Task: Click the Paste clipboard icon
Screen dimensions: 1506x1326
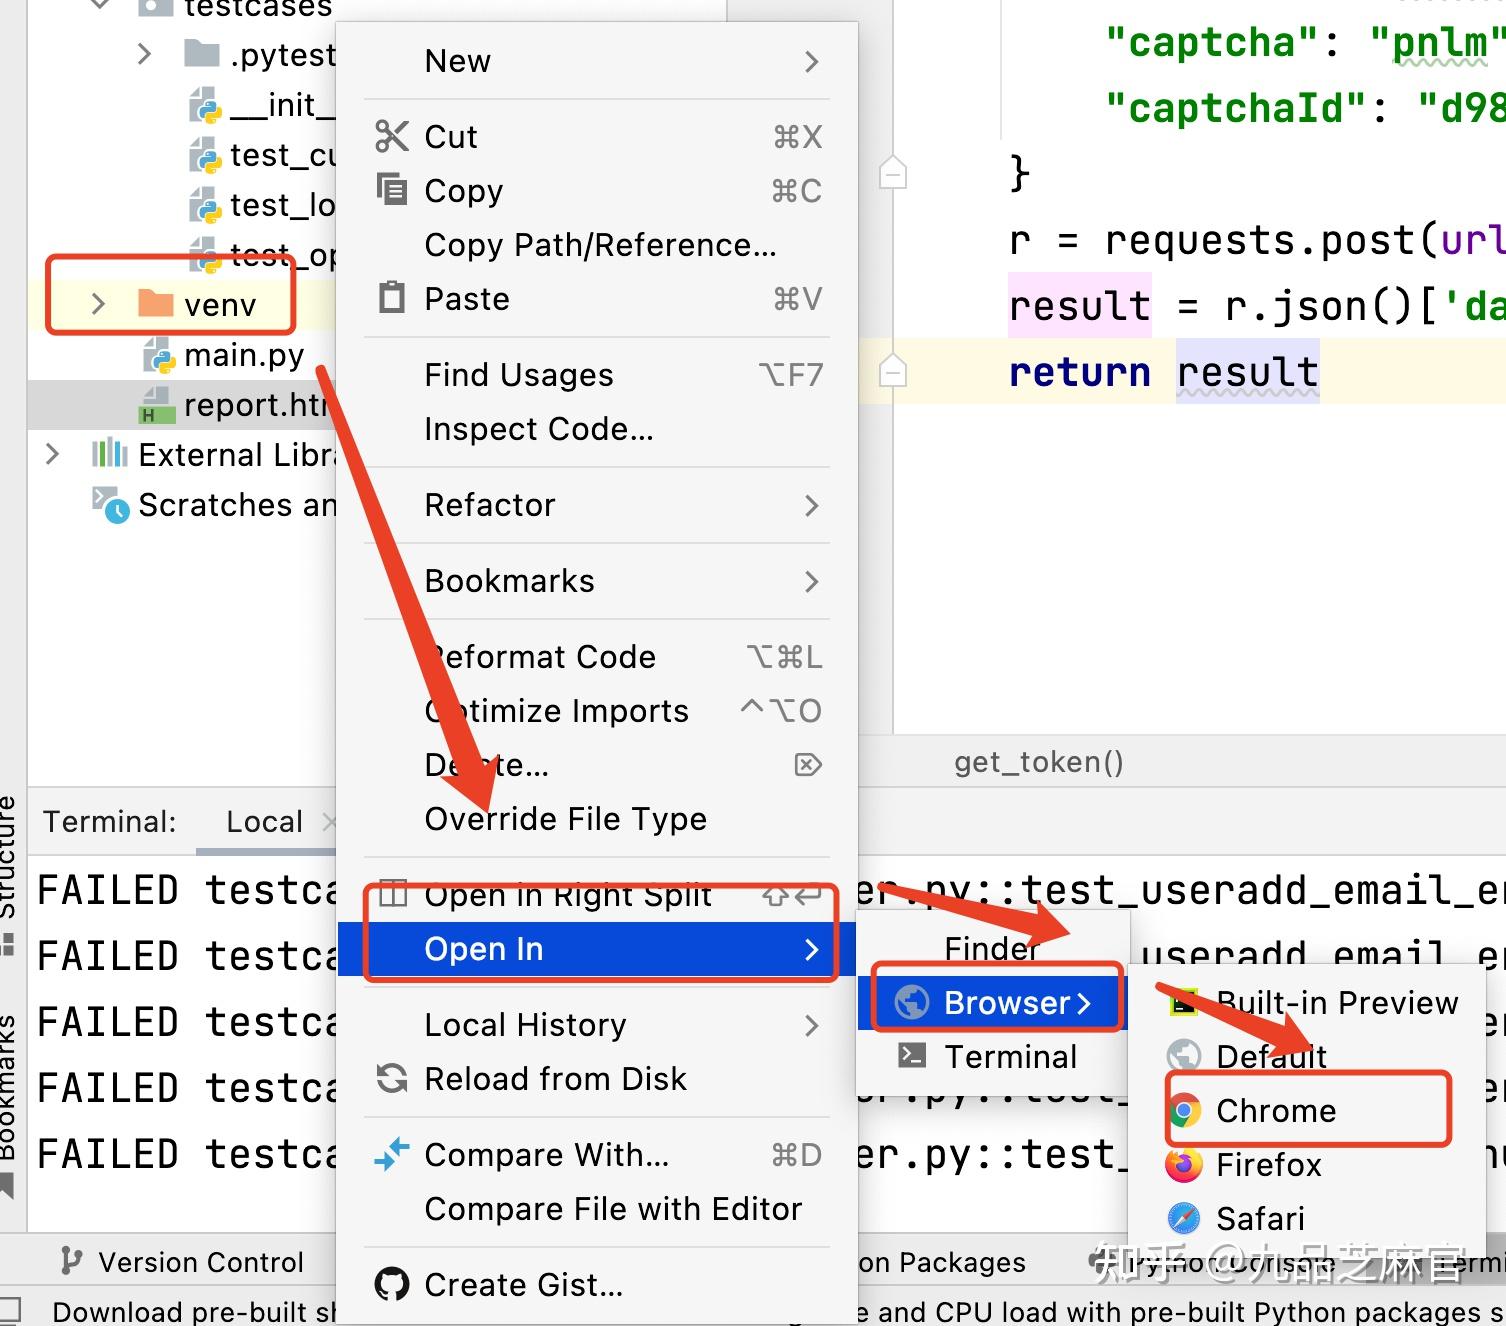Action: point(392,298)
